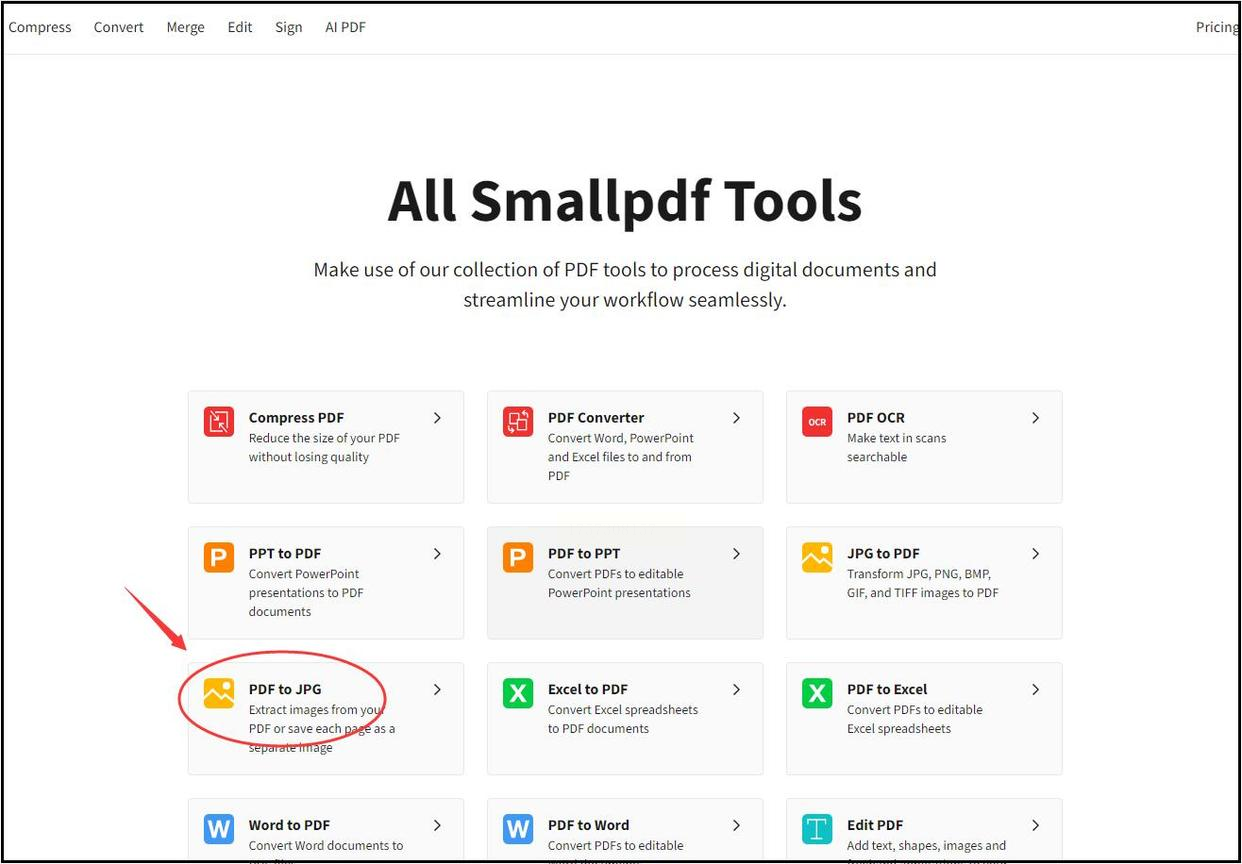Open PDF to JPG via its chevron
Viewport: 1242px width, 864px height.
[437, 690]
